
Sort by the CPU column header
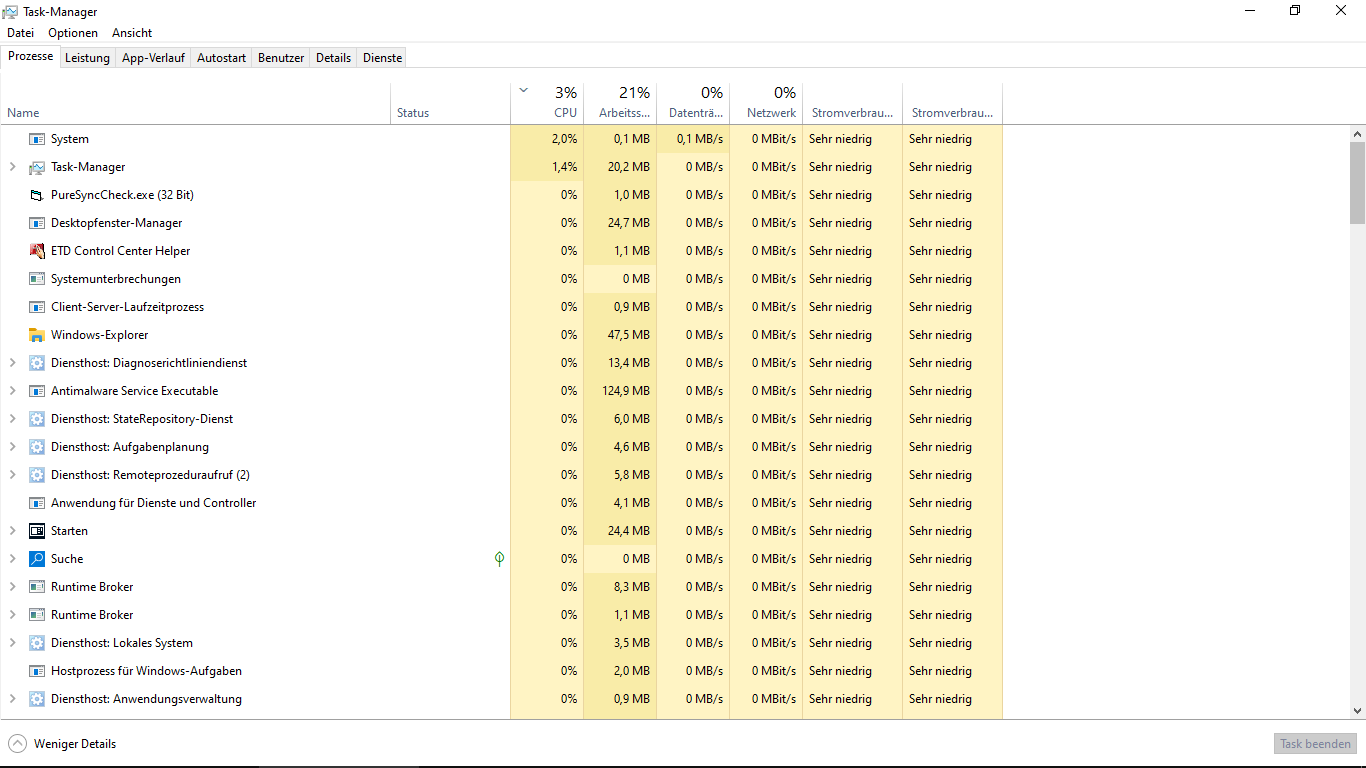click(x=547, y=103)
